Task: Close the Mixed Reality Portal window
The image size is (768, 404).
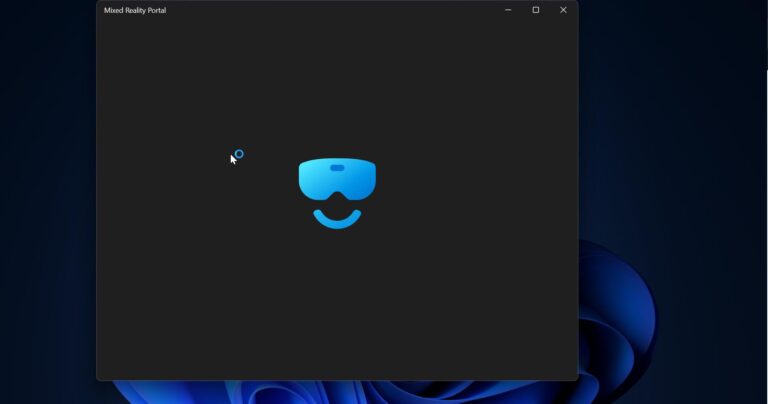Action: click(x=563, y=10)
